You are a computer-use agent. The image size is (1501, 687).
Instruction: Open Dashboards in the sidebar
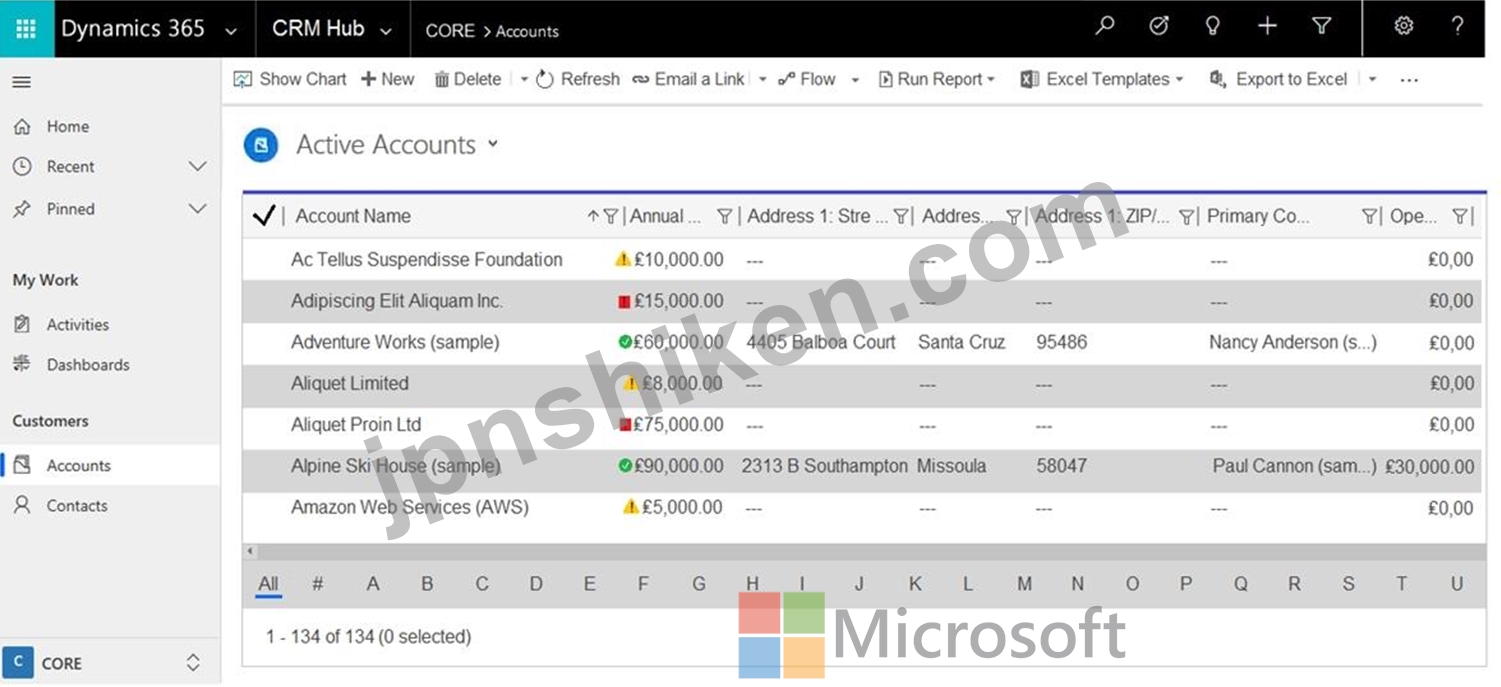pyautogui.click(x=87, y=365)
